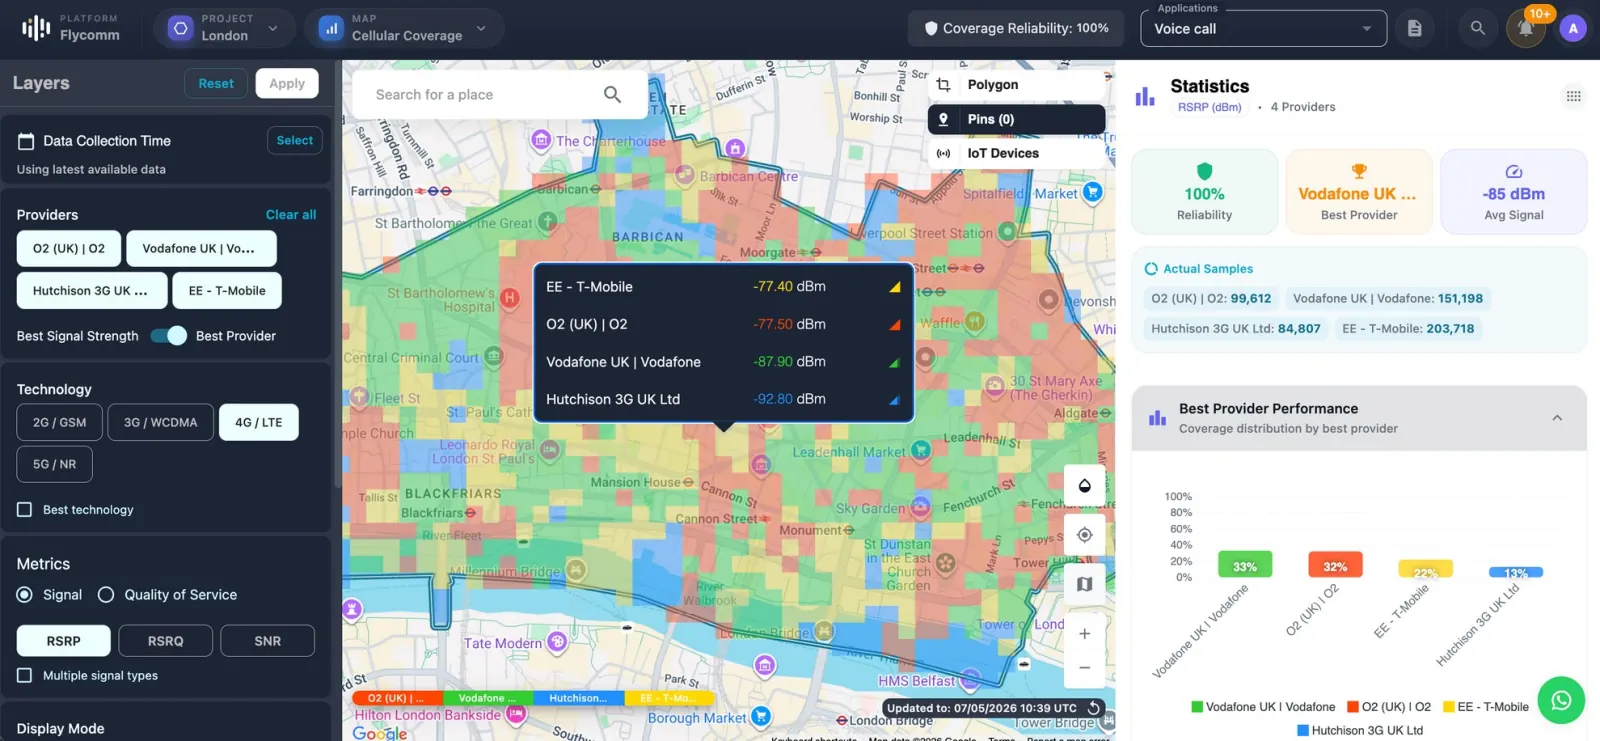Open the Applications Voice call dropdown
The image size is (1600, 741).
tap(1264, 29)
